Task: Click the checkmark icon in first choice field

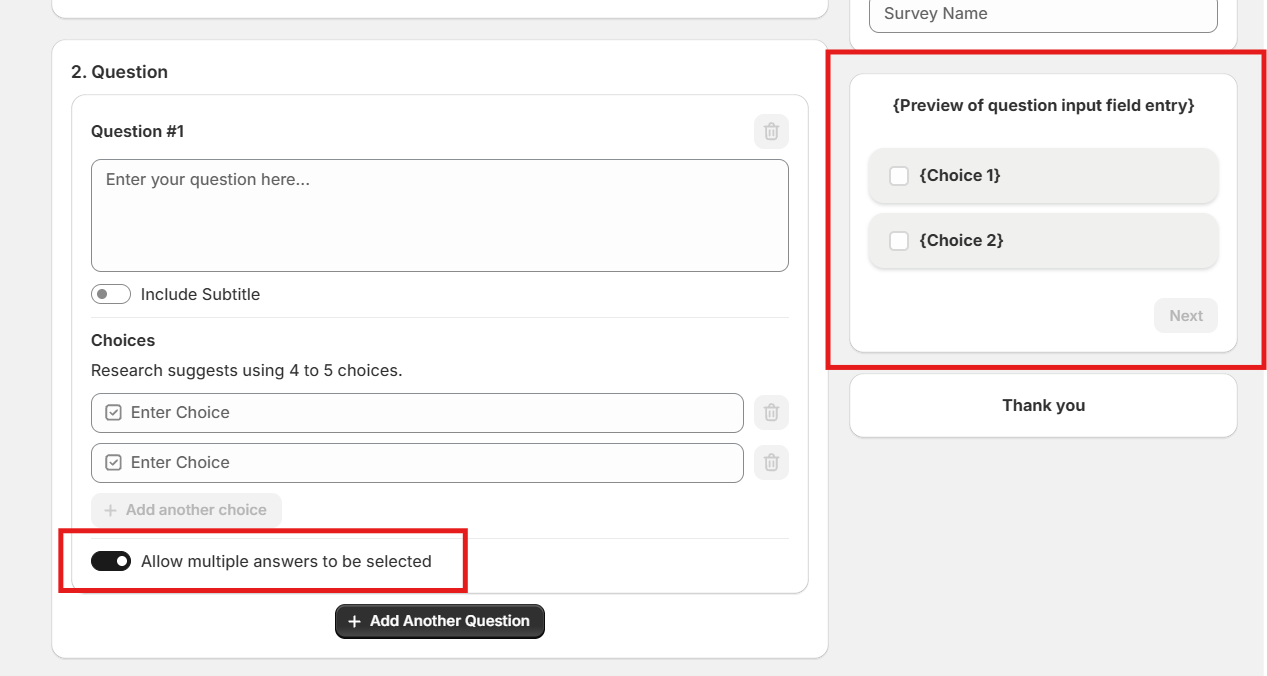Action: click(x=113, y=412)
